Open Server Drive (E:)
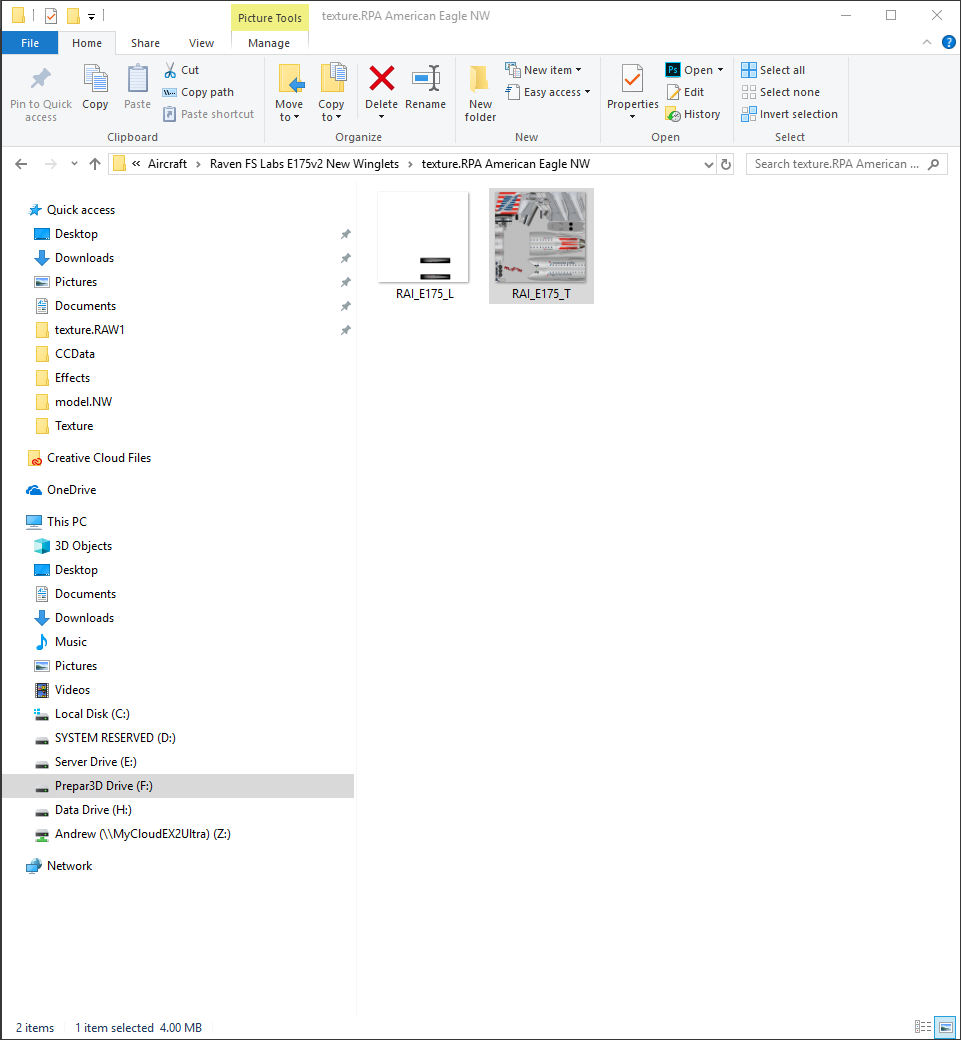Screen dimensions: 961x1040 tap(96, 761)
